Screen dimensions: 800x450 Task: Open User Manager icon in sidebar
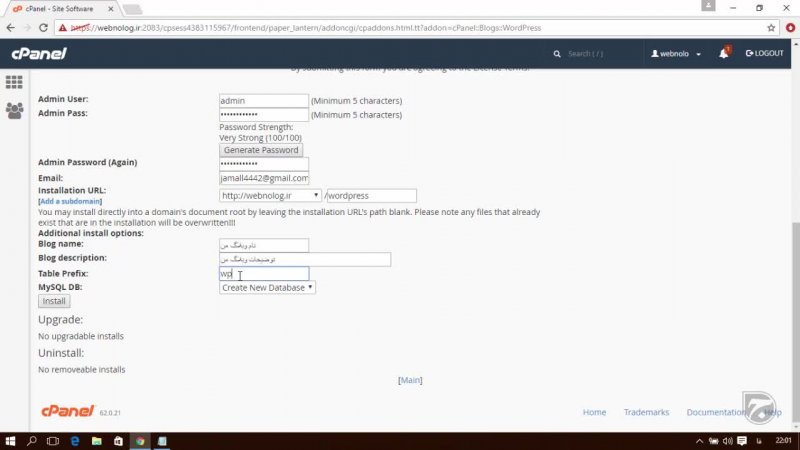point(14,111)
